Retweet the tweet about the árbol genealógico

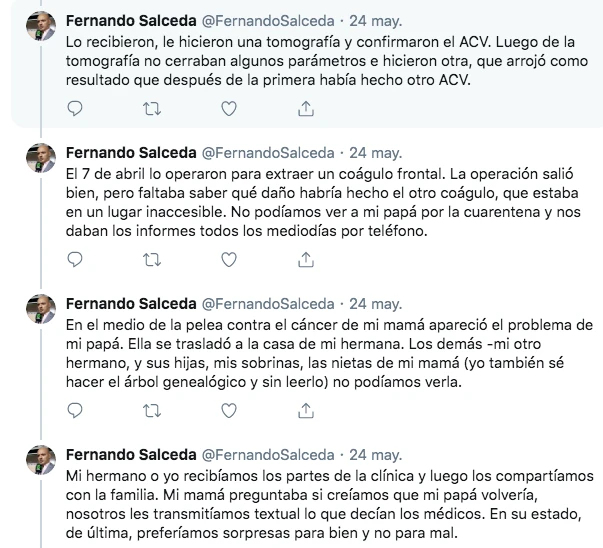(x=152, y=411)
